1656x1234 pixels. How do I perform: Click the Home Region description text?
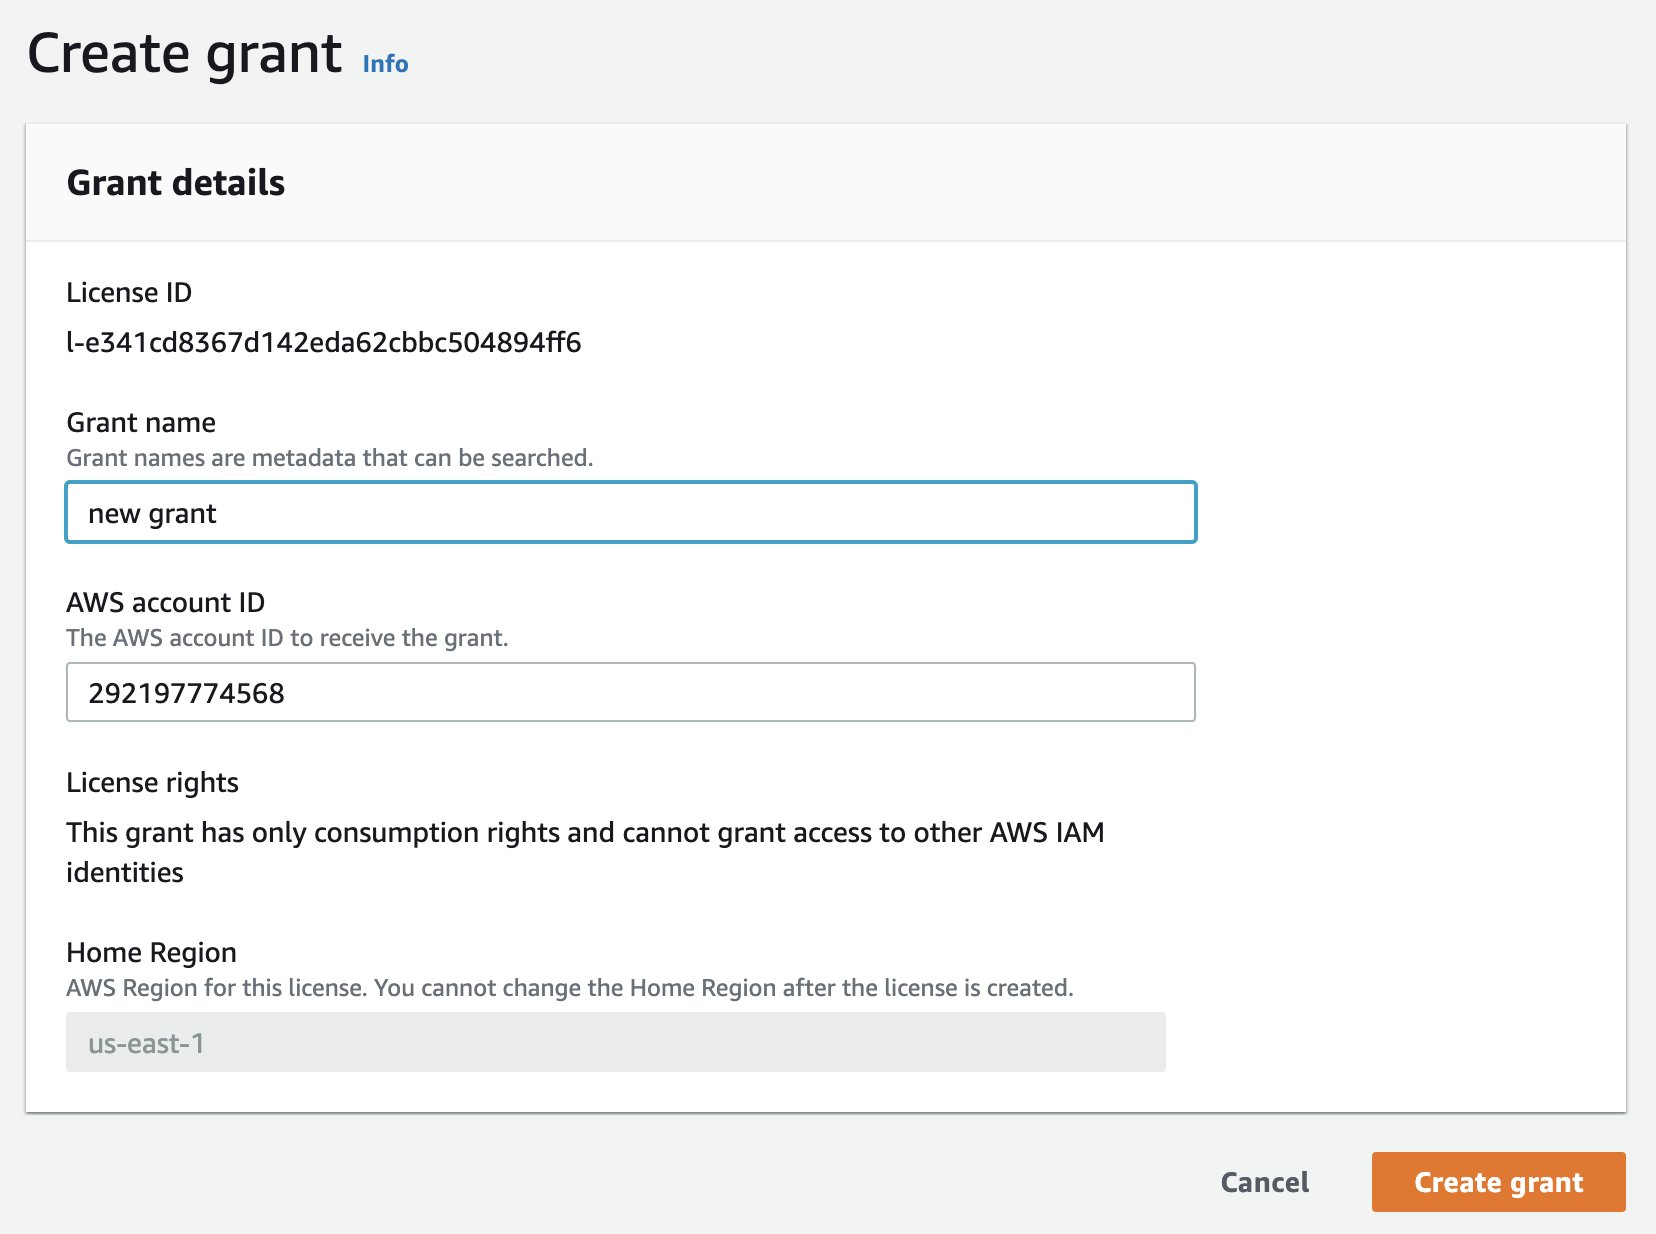point(569,987)
